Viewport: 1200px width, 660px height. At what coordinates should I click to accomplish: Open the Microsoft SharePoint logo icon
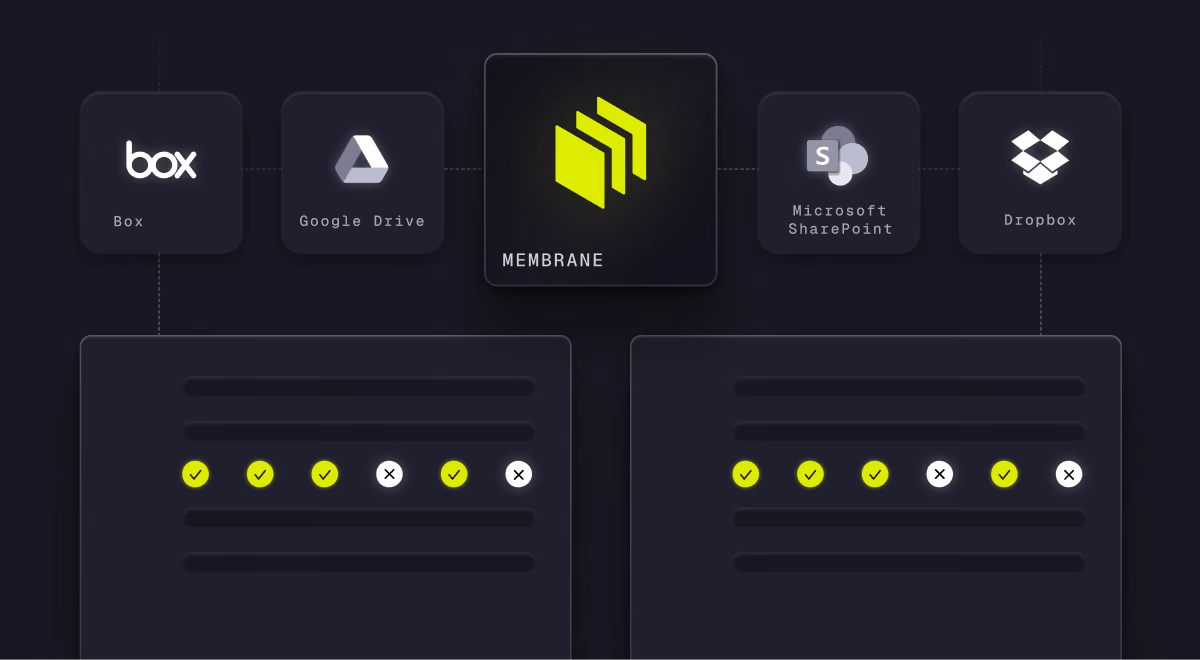click(837, 156)
